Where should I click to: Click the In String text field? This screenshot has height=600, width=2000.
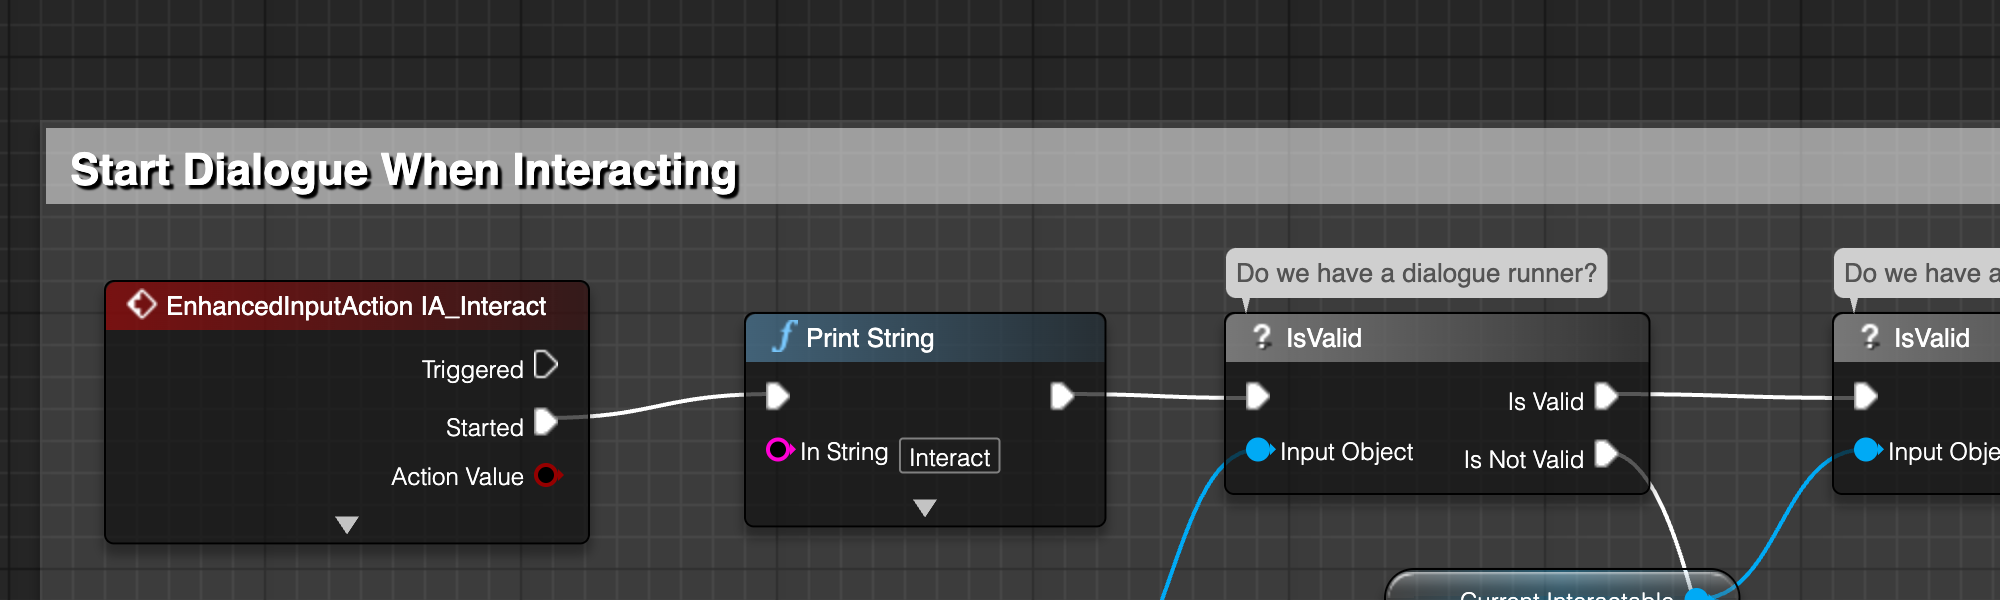click(x=949, y=456)
